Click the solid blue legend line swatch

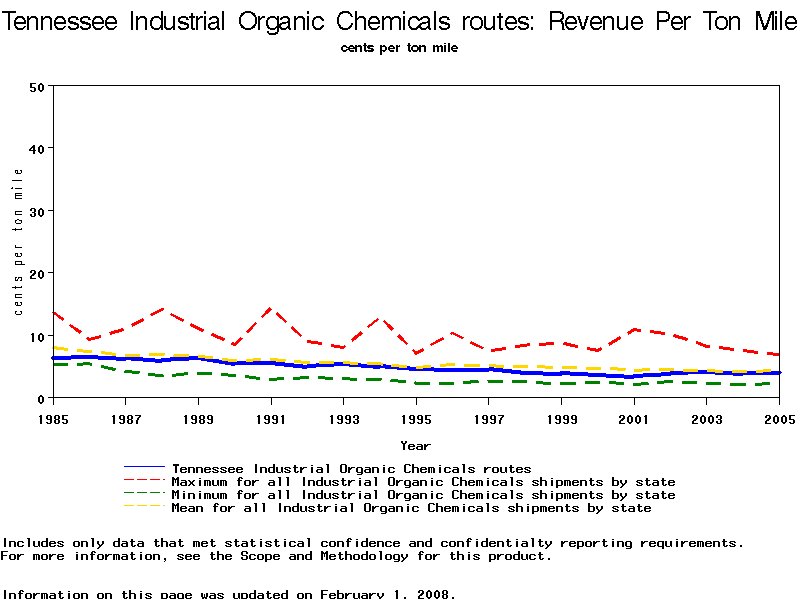click(143, 468)
